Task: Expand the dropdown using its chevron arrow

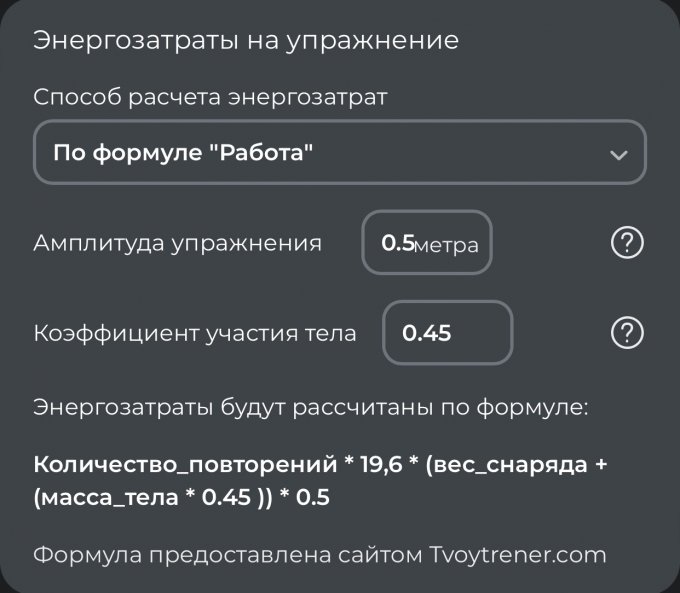Action: tap(618, 155)
